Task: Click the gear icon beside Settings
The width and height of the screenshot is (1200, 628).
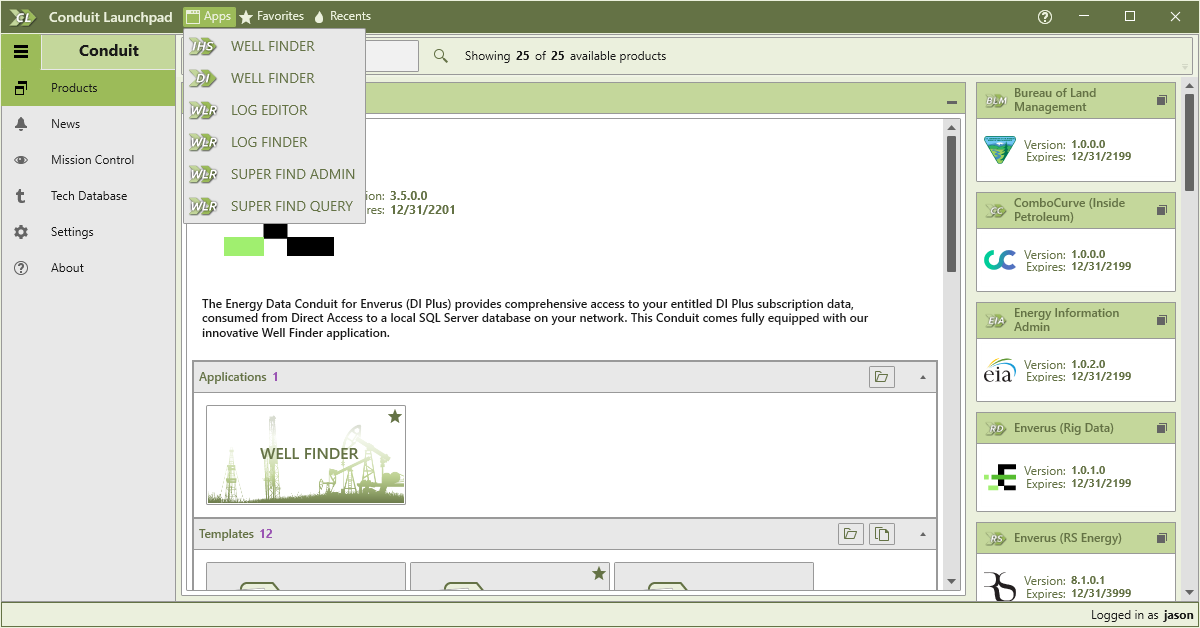Action: (21, 232)
